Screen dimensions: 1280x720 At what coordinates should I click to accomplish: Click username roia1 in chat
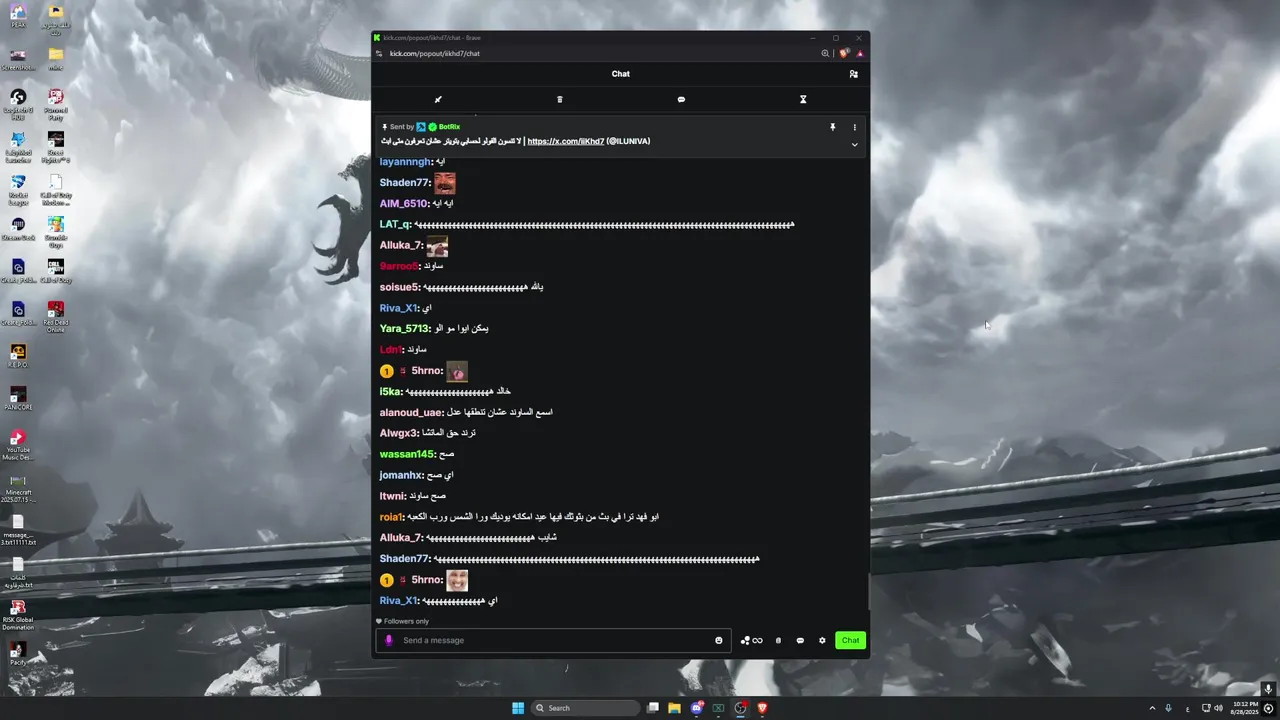coord(391,517)
